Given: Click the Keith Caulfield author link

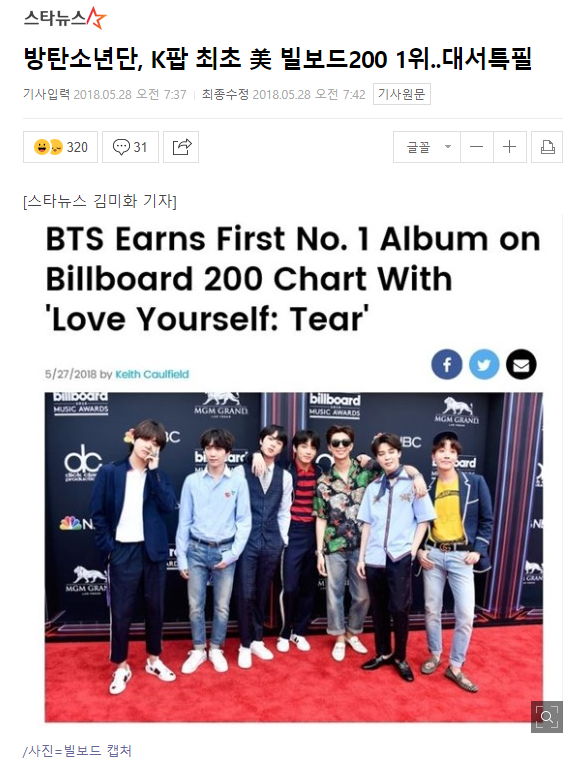Looking at the screenshot, I should pos(152,374).
